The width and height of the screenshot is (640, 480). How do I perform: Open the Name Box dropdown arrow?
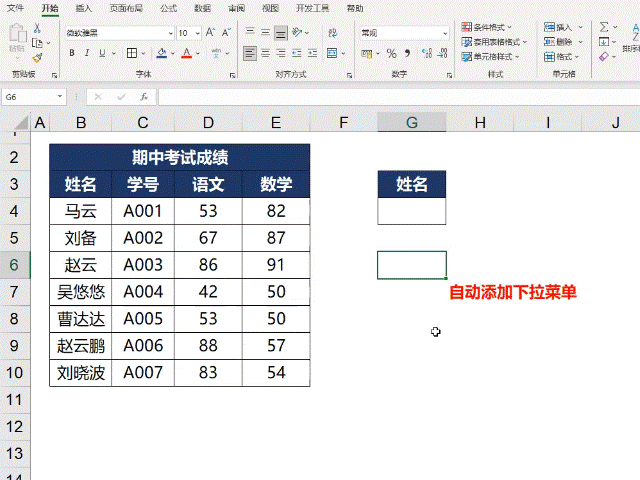[60, 97]
